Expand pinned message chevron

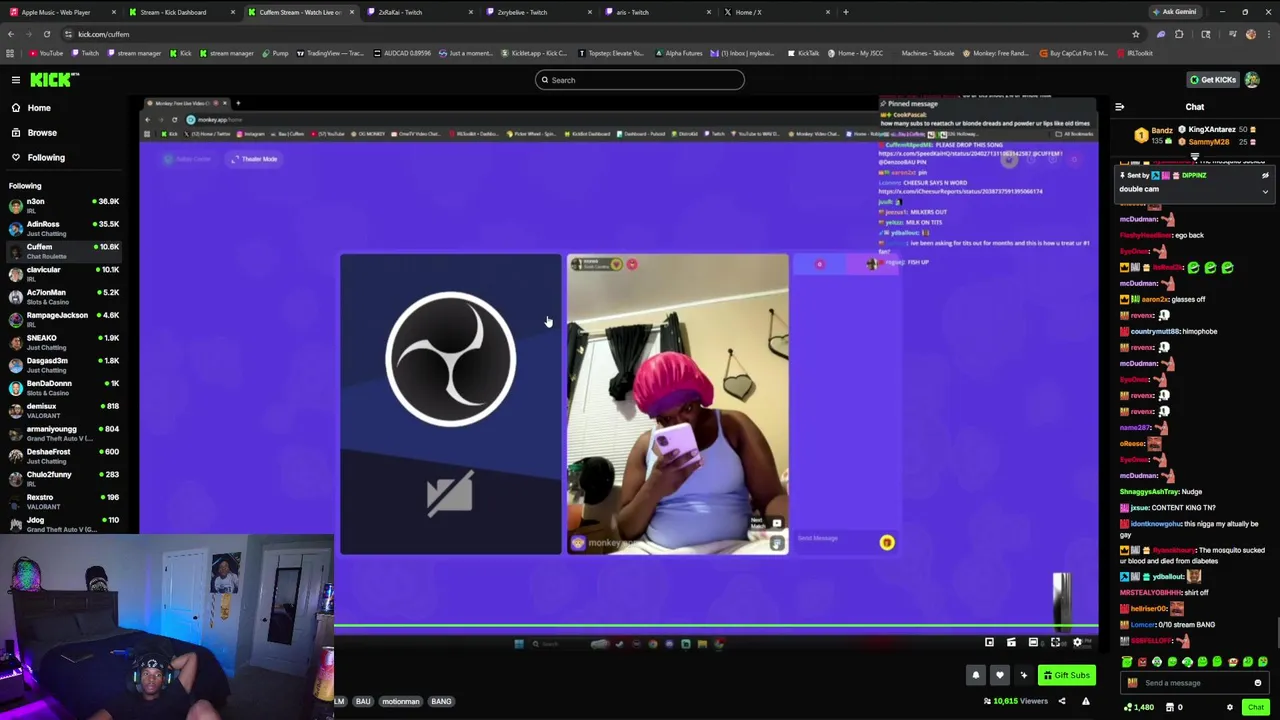pyautogui.click(x=1265, y=190)
